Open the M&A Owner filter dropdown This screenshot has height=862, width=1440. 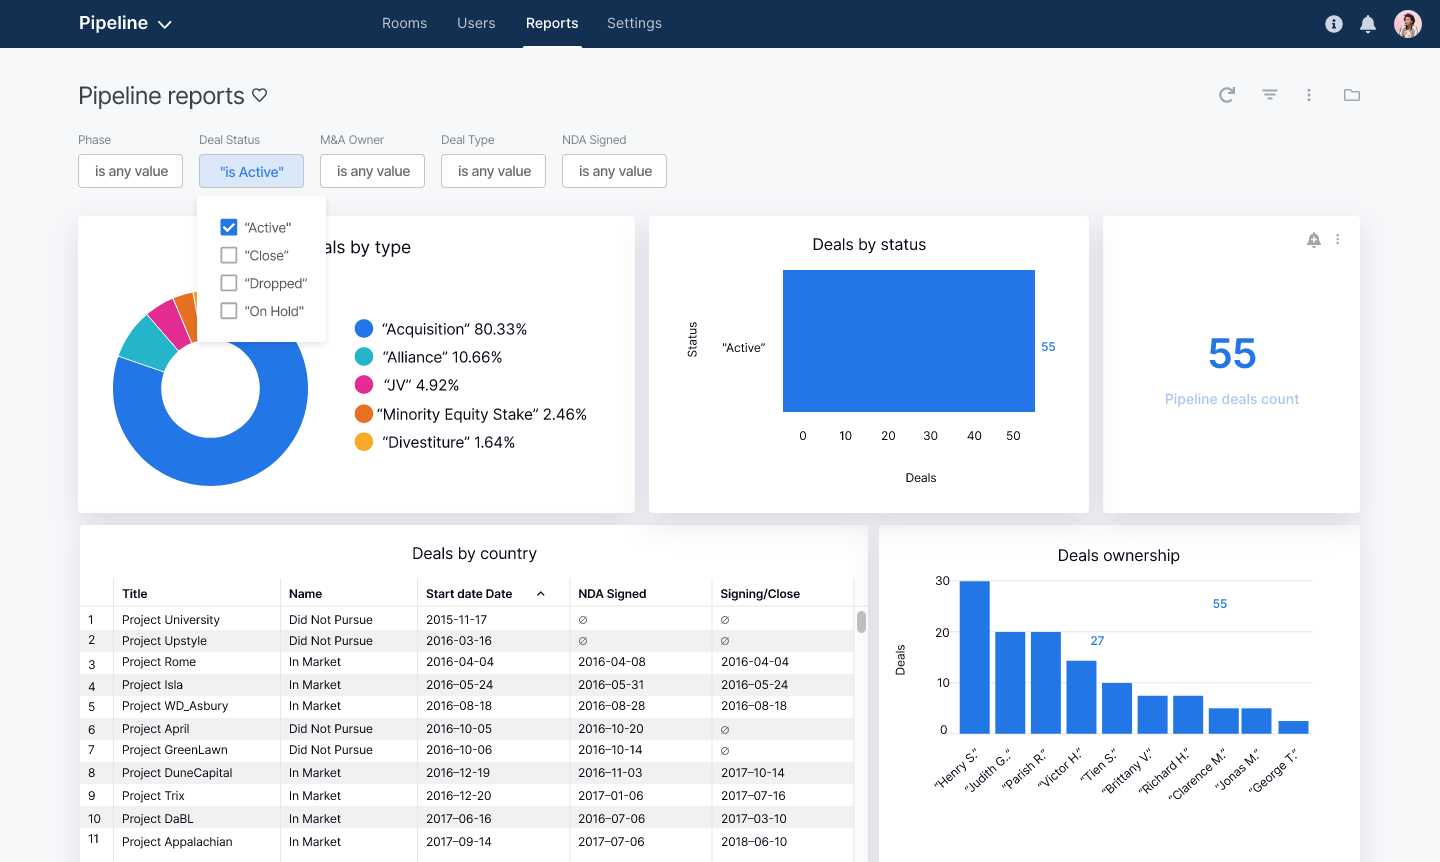point(372,171)
